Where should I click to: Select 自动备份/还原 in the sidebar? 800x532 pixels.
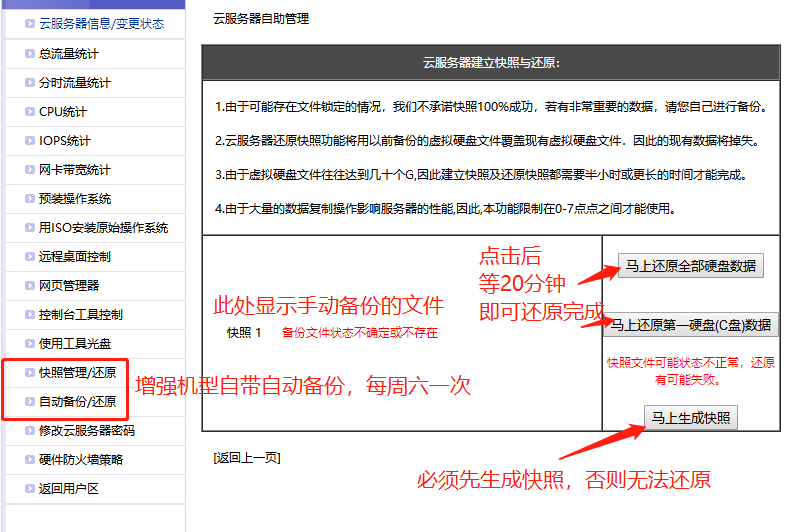pyautogui.click(x=77, y=402)
